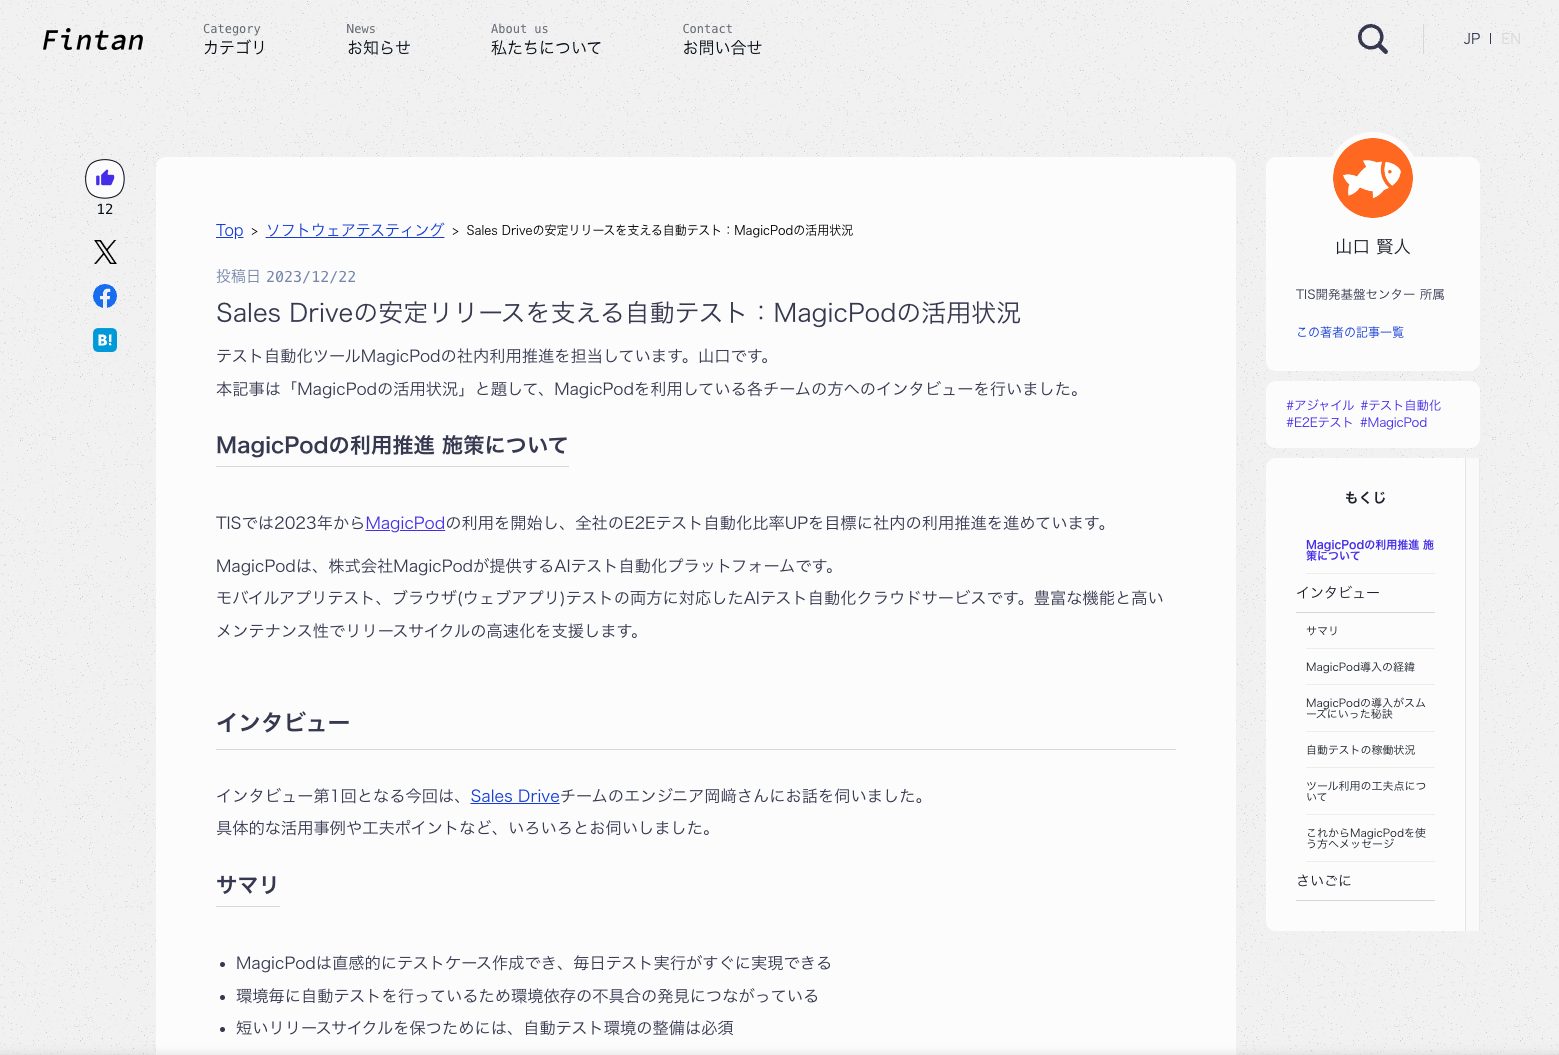
Task: Open the Category カテゴリ menu
Action: click(234, 40)
